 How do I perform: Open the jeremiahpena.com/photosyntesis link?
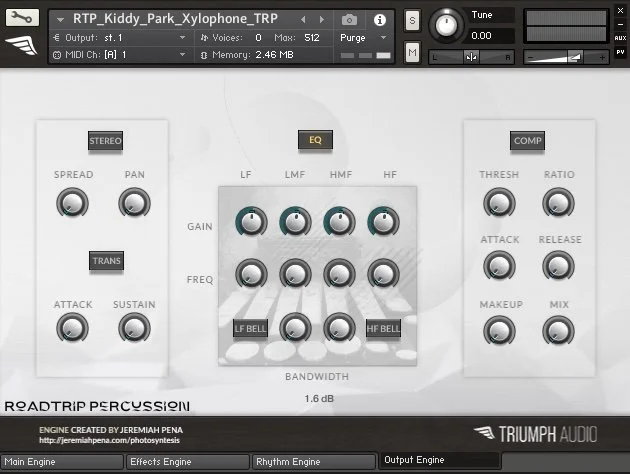[109, 440]
